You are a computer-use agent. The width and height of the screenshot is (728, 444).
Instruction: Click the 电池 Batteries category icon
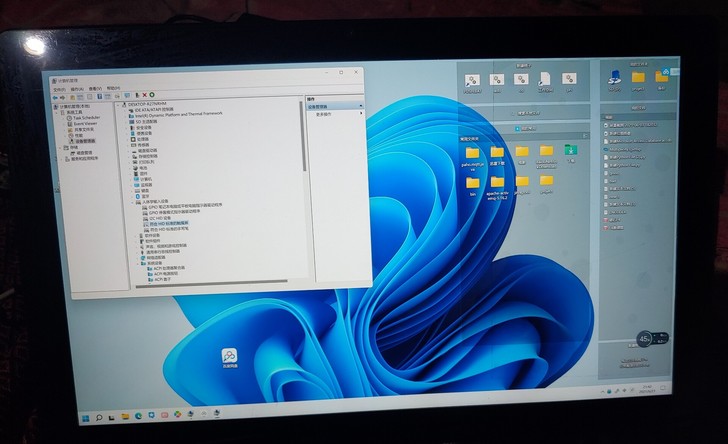[x=136, y=168]
